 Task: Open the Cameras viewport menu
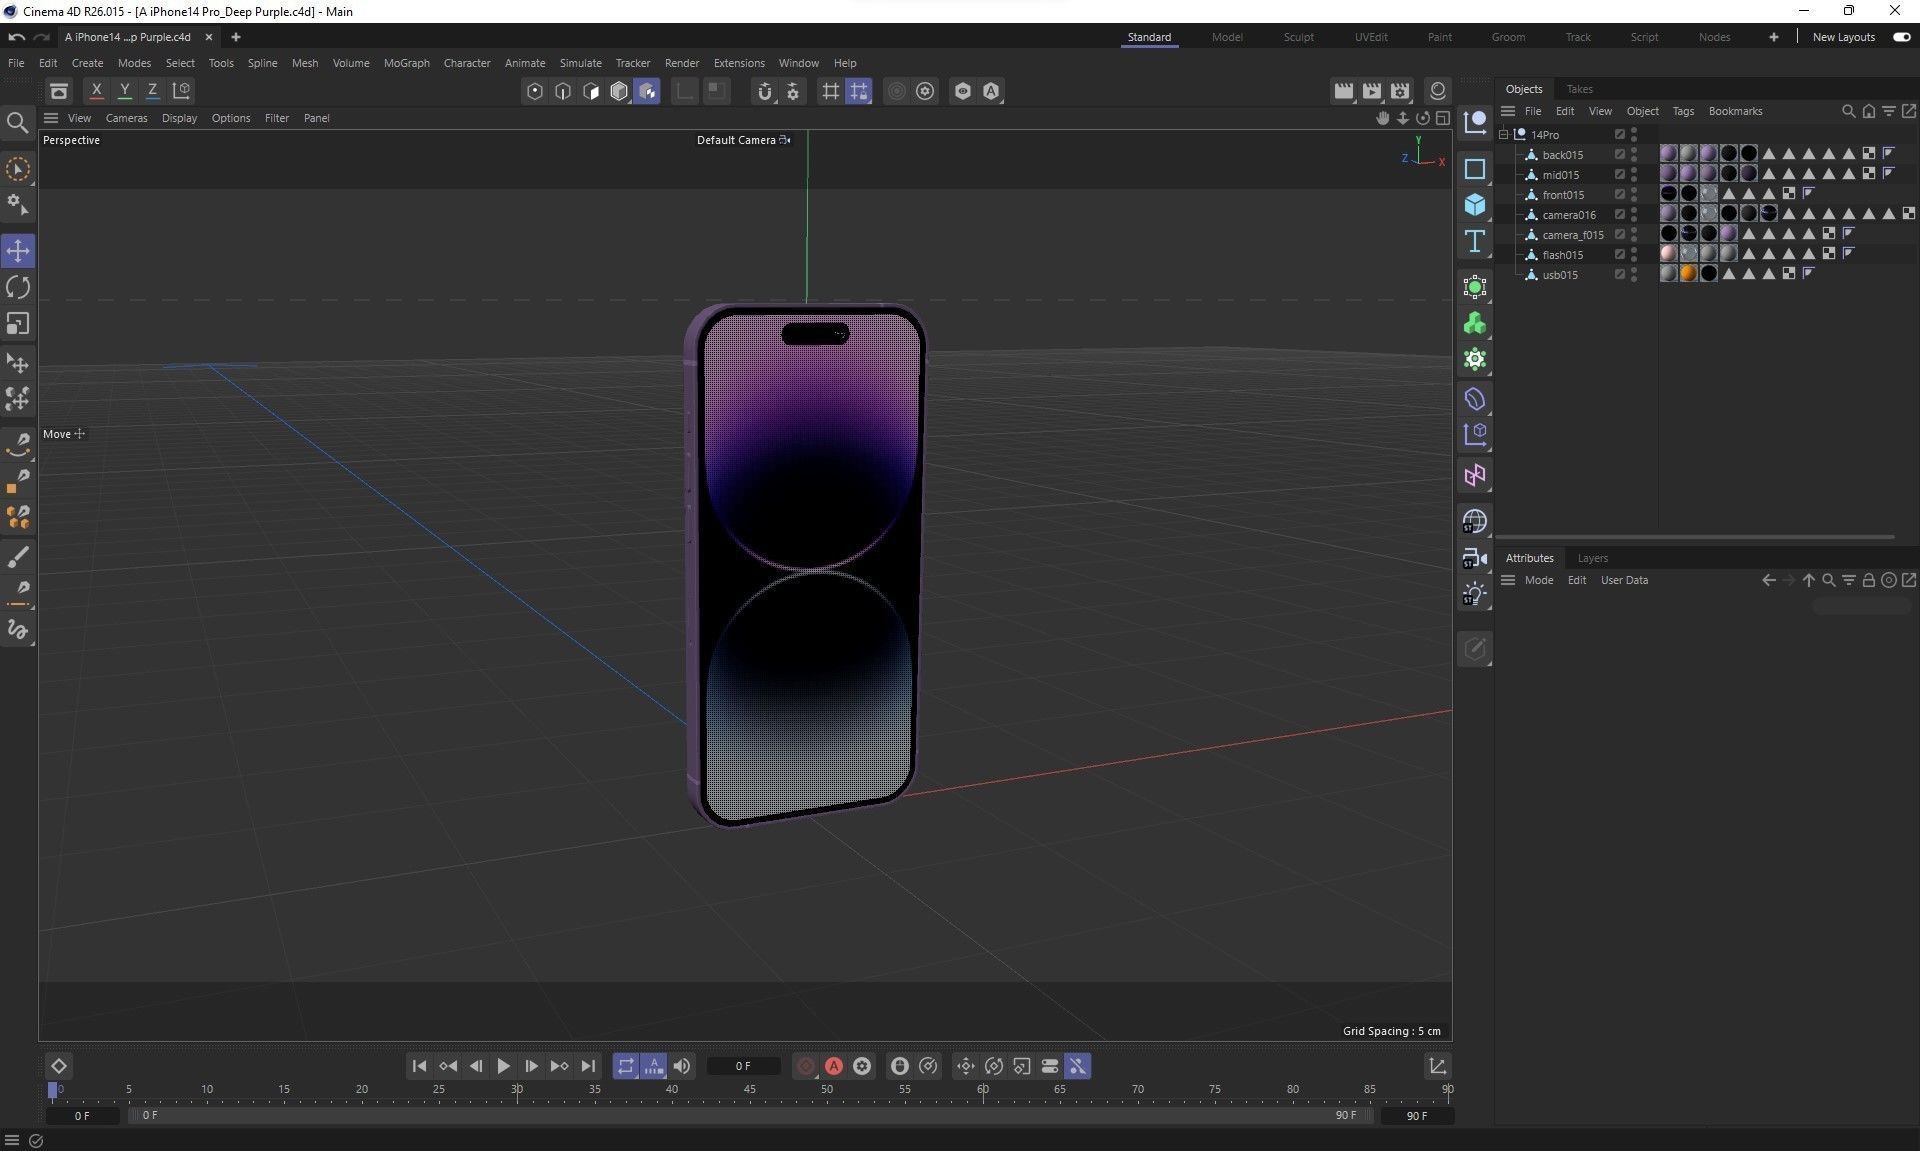point(126,118)
